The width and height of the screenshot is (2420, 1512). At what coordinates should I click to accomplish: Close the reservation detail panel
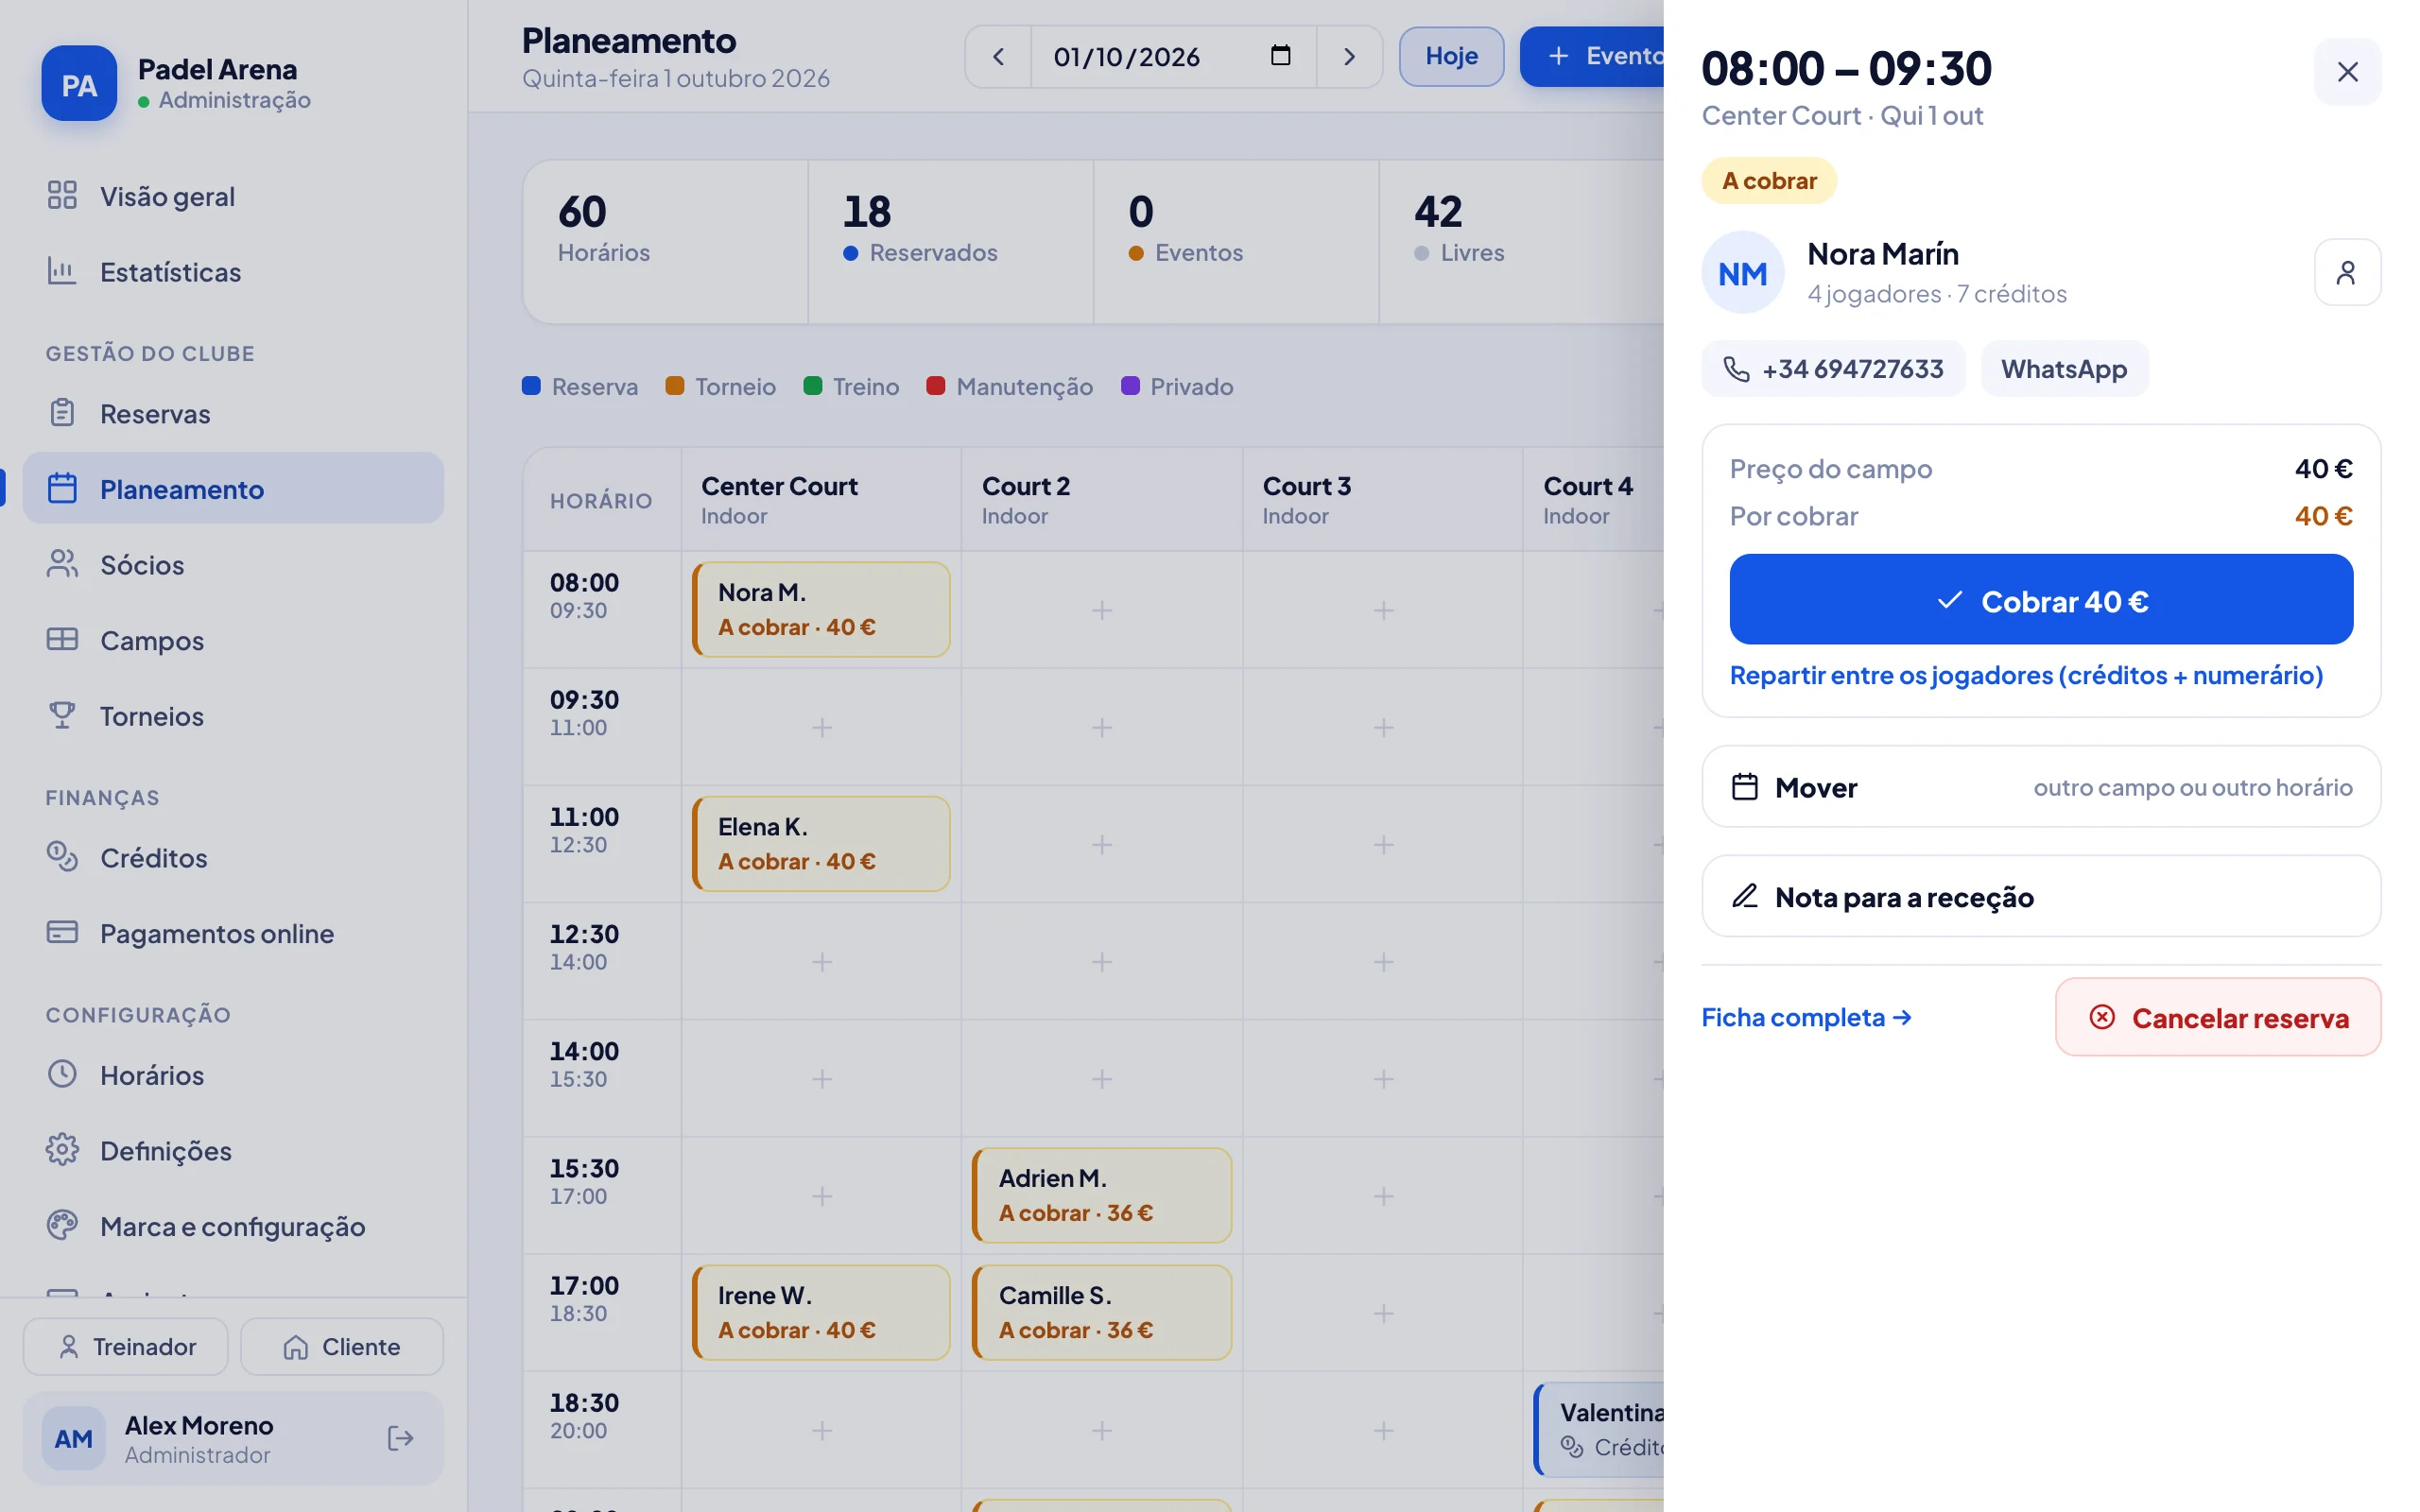pos(2347,72)
